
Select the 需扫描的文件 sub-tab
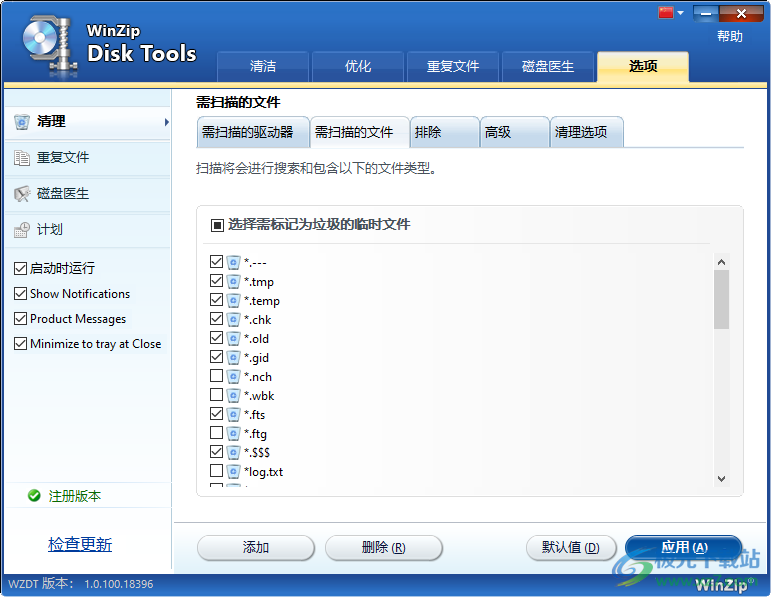click(359, 132)
